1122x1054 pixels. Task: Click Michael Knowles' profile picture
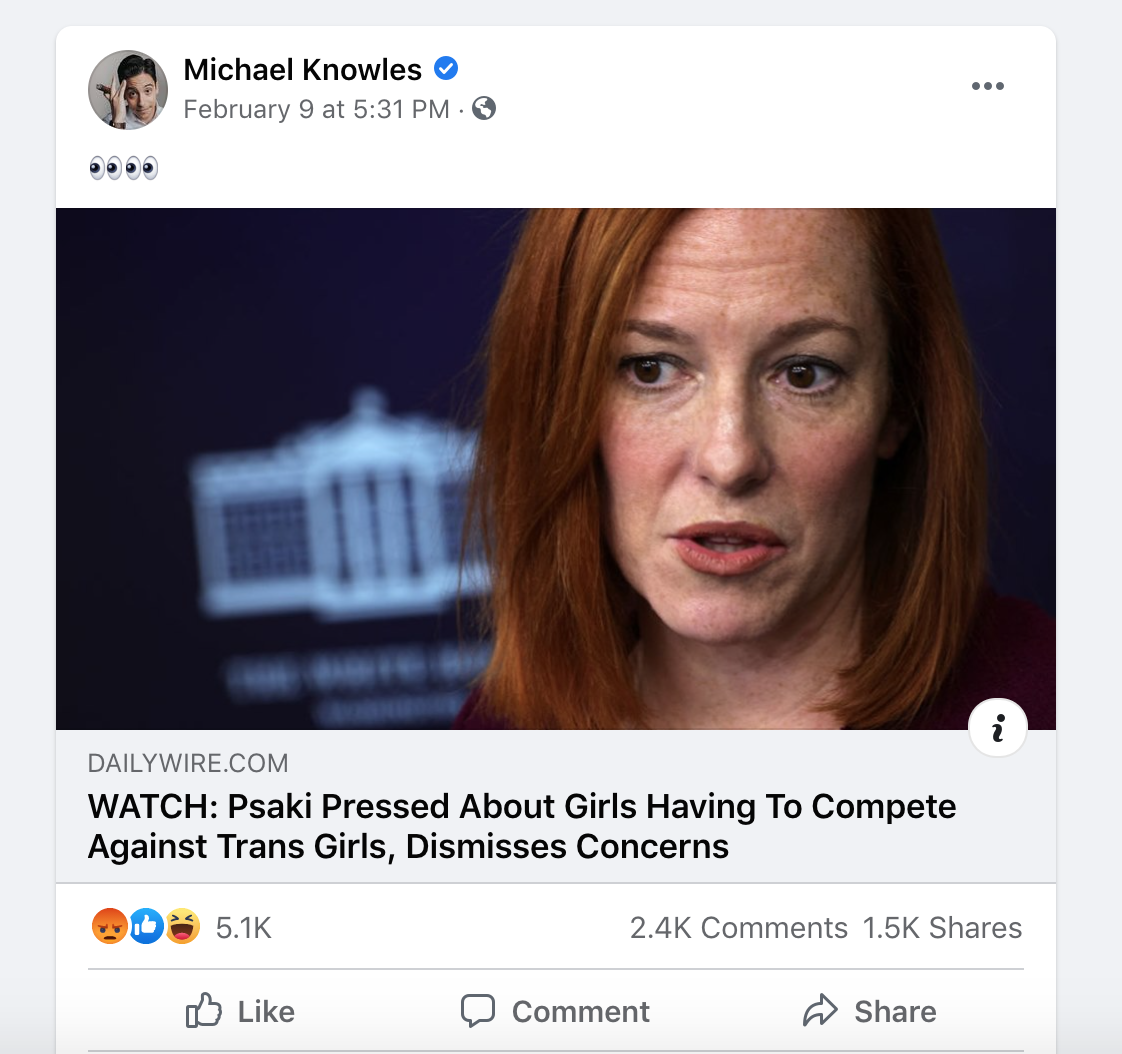(x=128, y=90)
